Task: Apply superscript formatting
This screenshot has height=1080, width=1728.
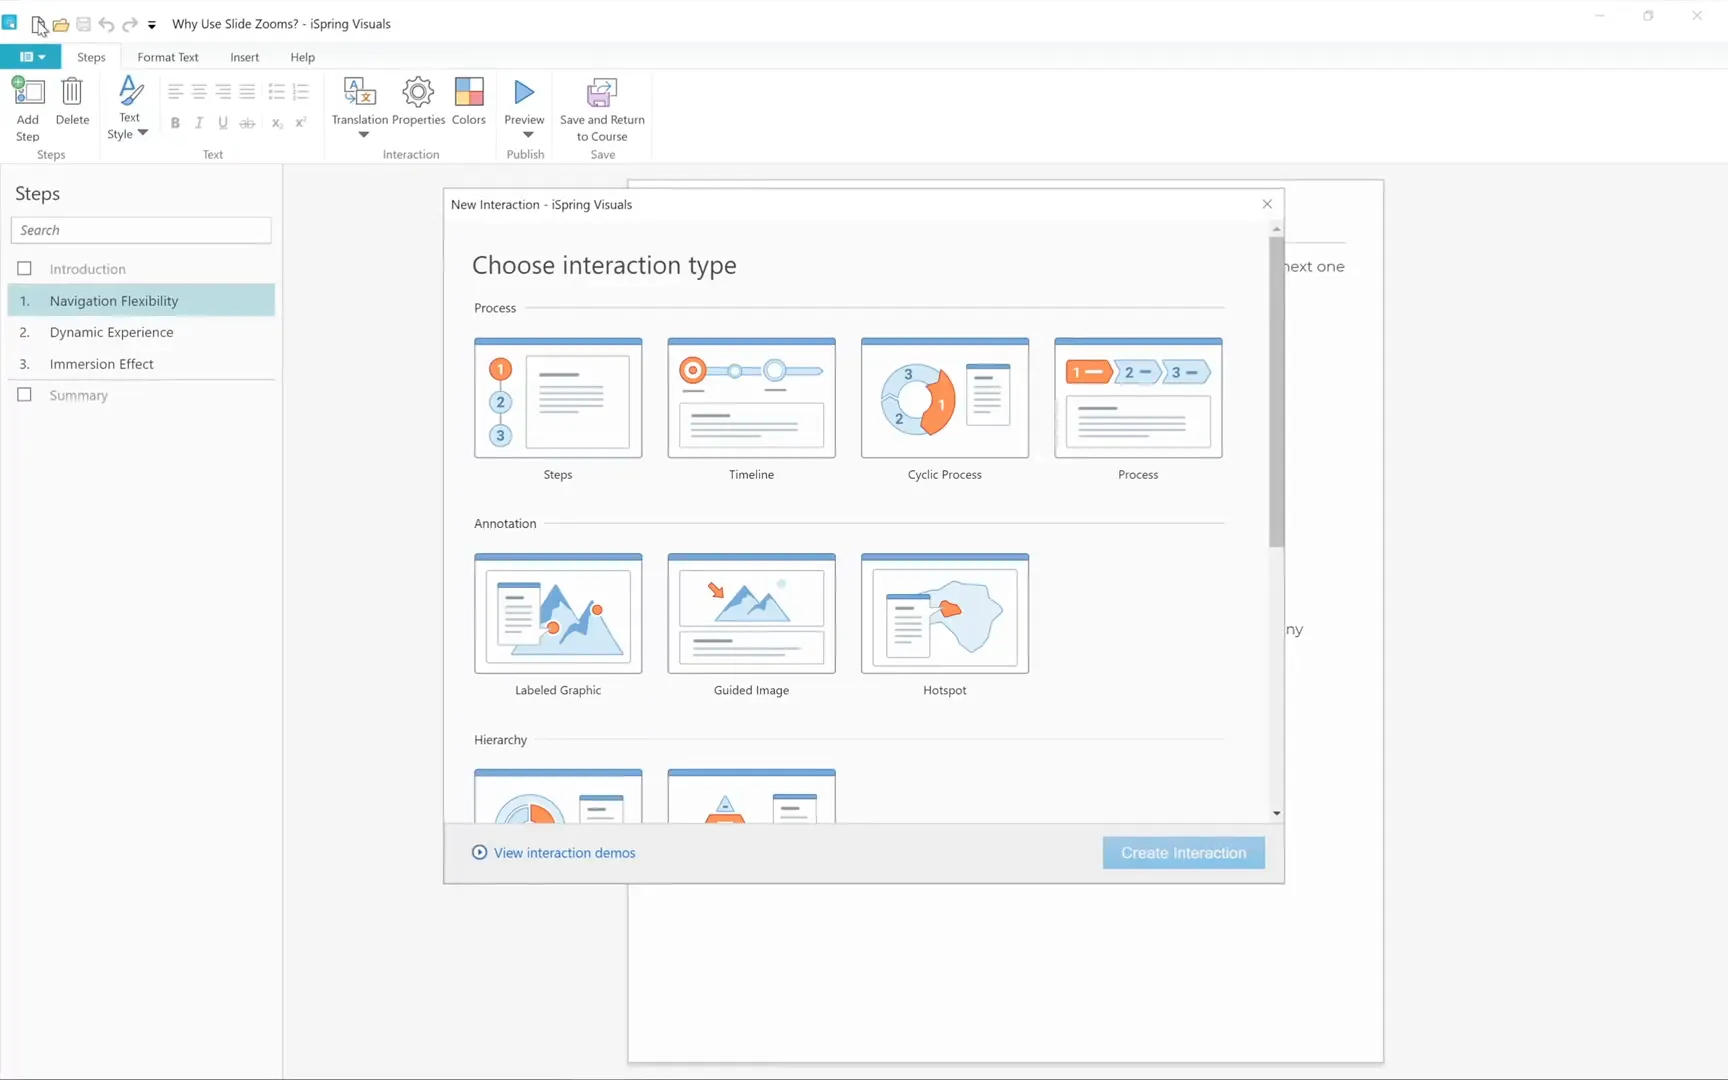Action: coord(301,123)
